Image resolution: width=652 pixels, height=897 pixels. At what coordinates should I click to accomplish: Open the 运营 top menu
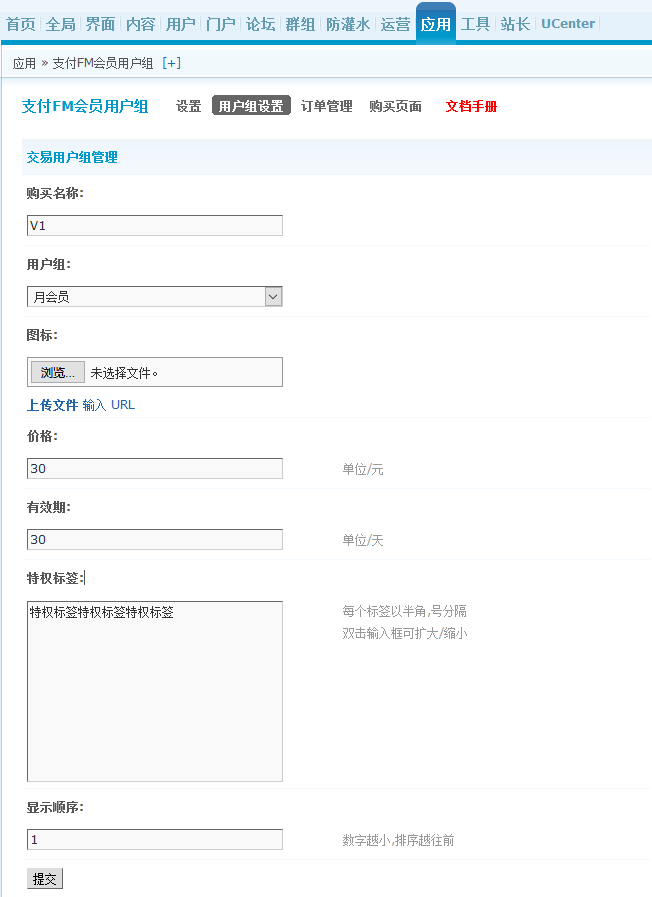click(x=396, y=24)
